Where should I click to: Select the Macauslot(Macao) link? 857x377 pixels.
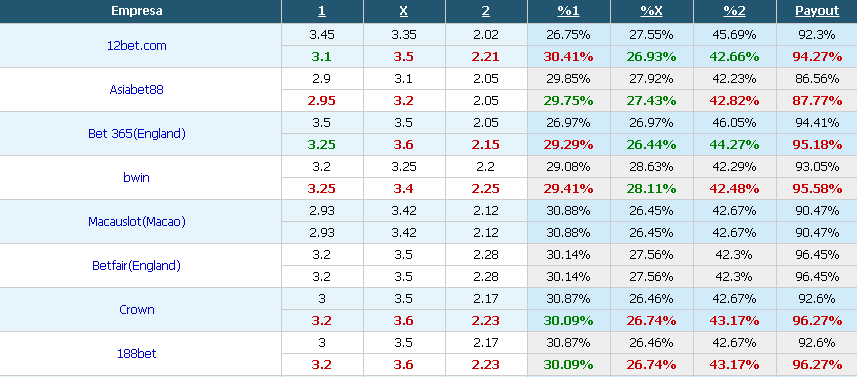tap(137, 222)
